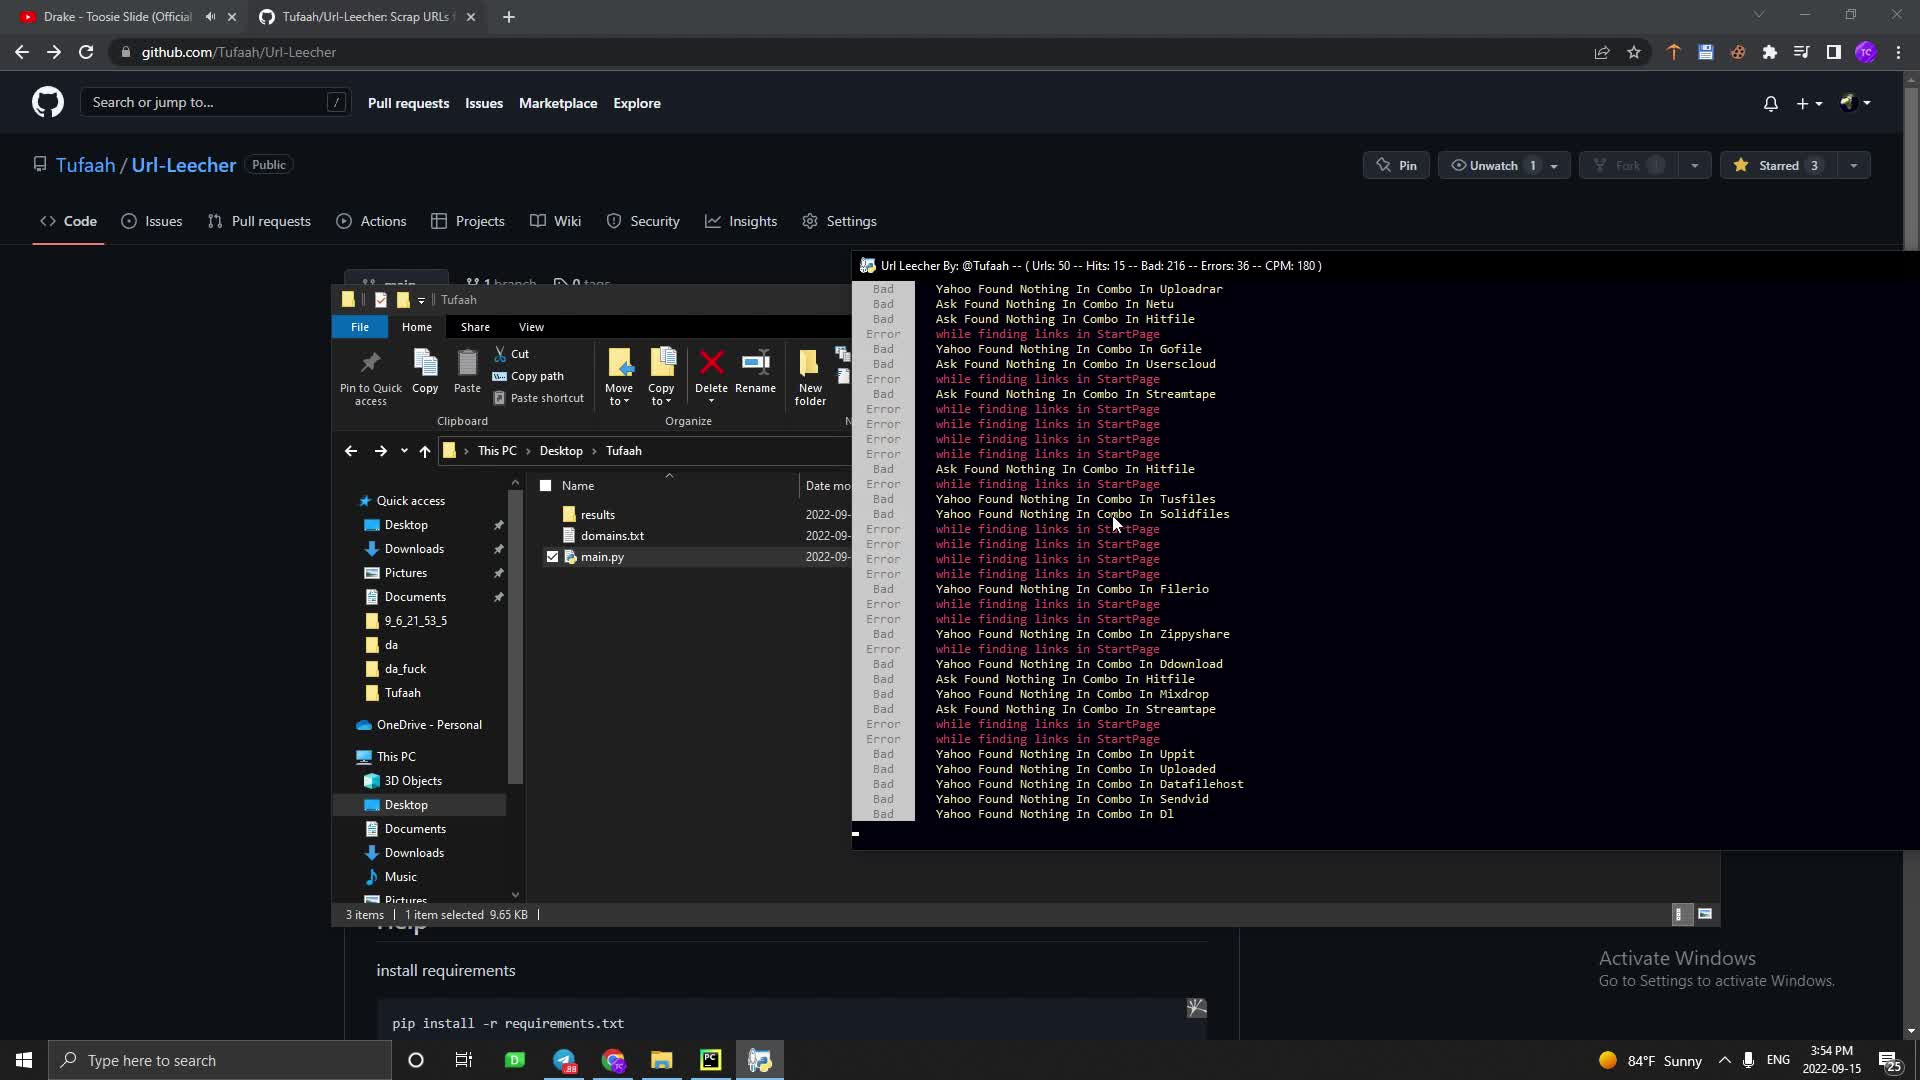The height and width of the screenshot is (1080, 1920).
Task: Click Desktop in the breadcrumb path
Action: pyautogui.click(x=561, y=451)
